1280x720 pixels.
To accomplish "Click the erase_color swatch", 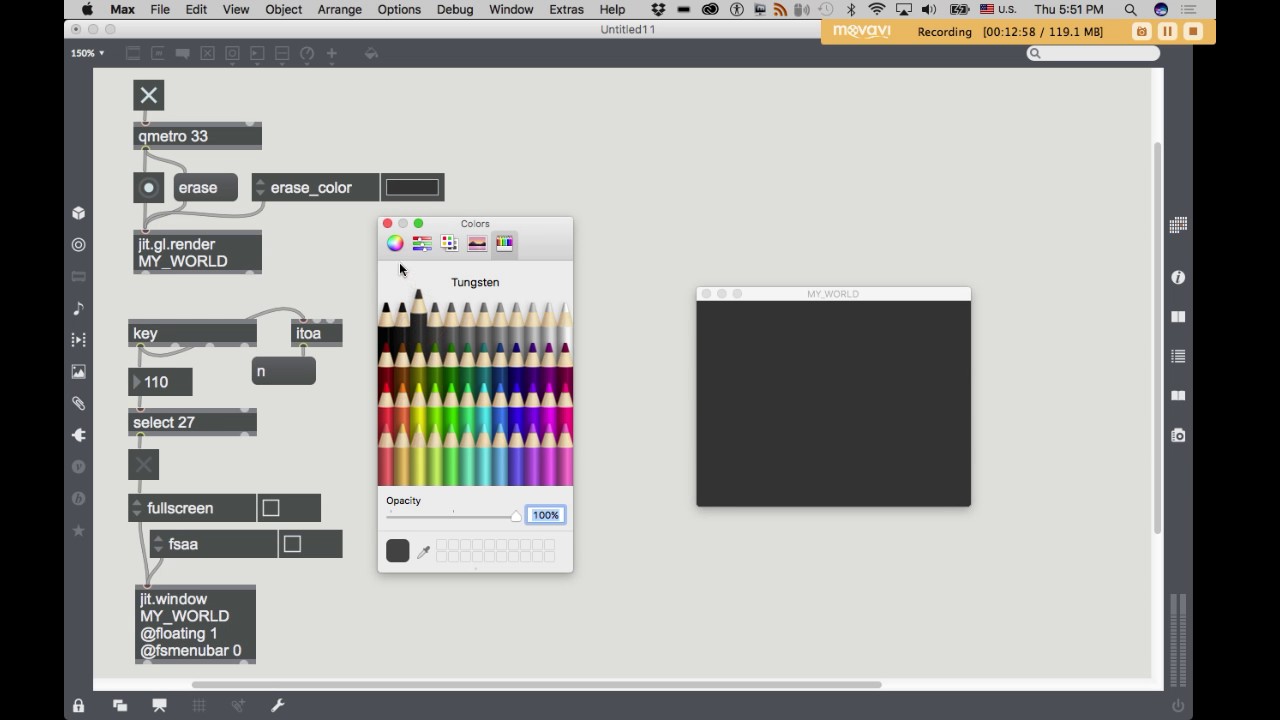I will point(412,187).
